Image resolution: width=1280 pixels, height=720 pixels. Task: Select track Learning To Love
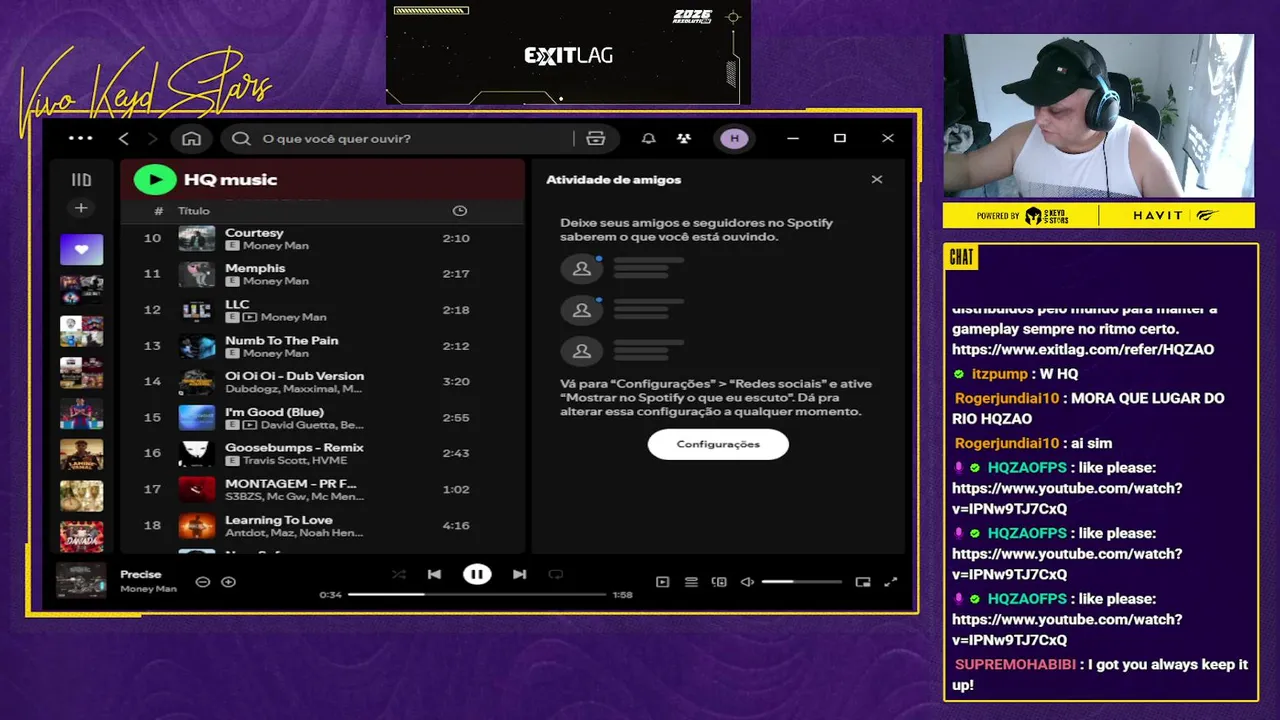[x=278, y=520]
